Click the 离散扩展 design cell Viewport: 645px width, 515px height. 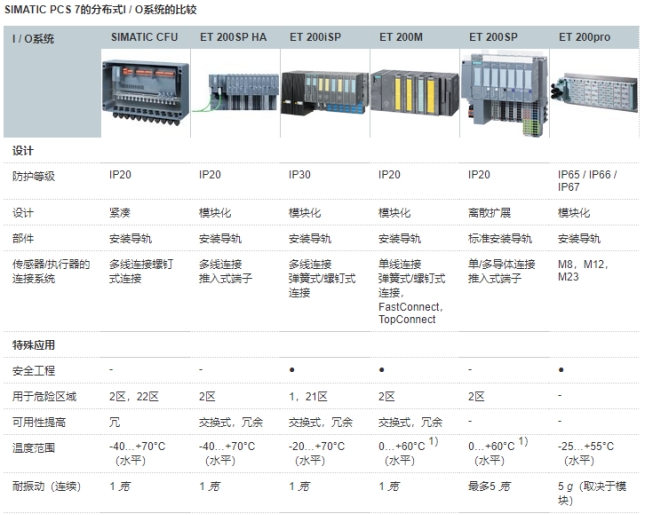click(490, 213)
